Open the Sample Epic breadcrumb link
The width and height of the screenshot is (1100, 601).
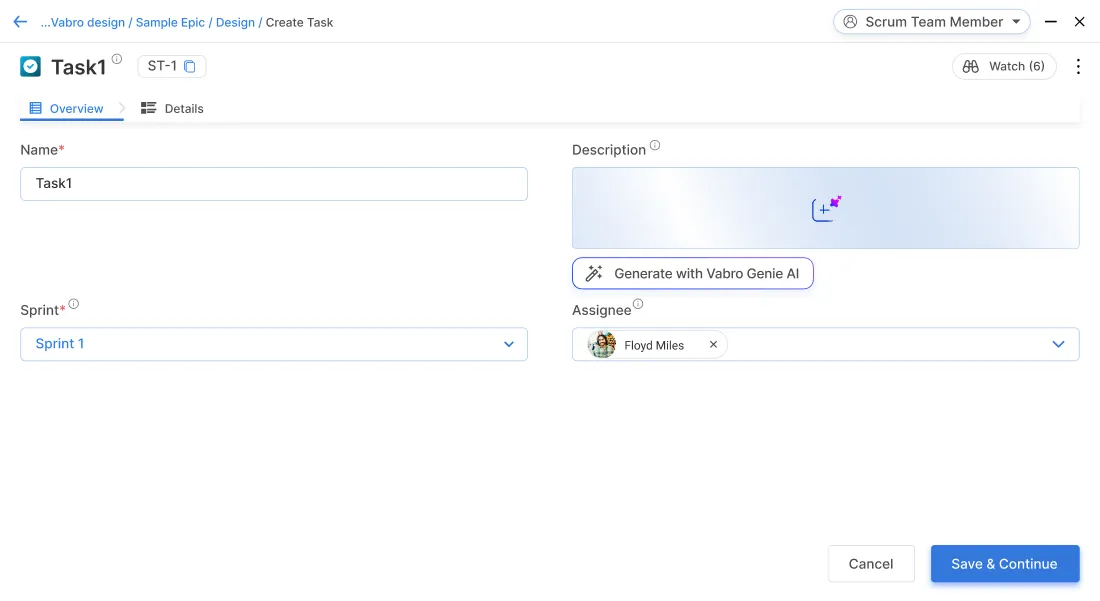171,22
